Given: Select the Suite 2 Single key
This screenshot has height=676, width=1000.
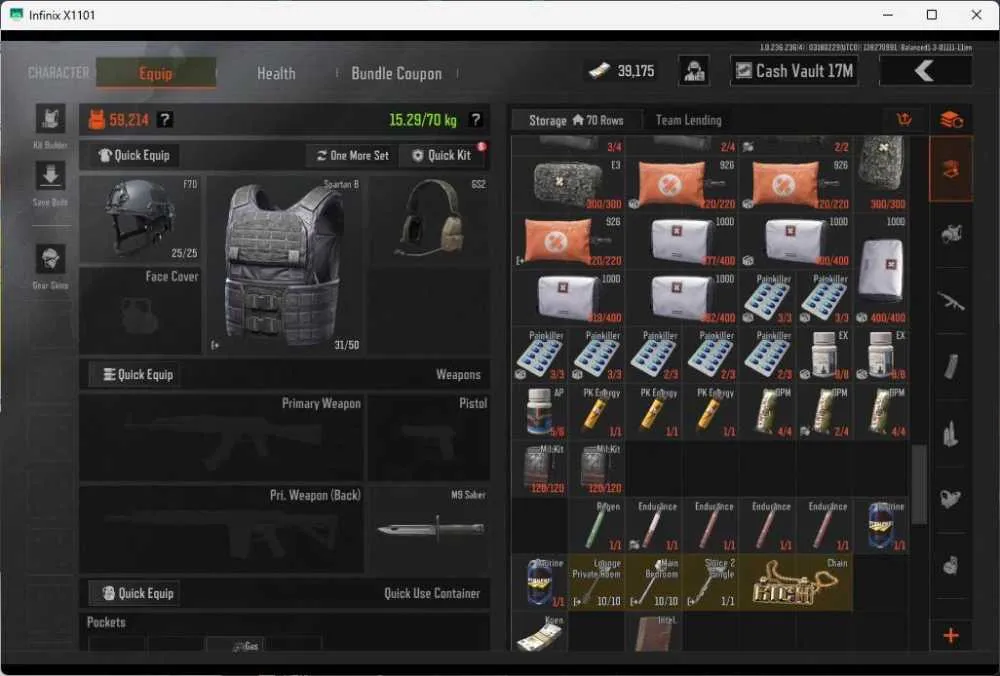Looking at the screenshot, I should pos(710,582).
